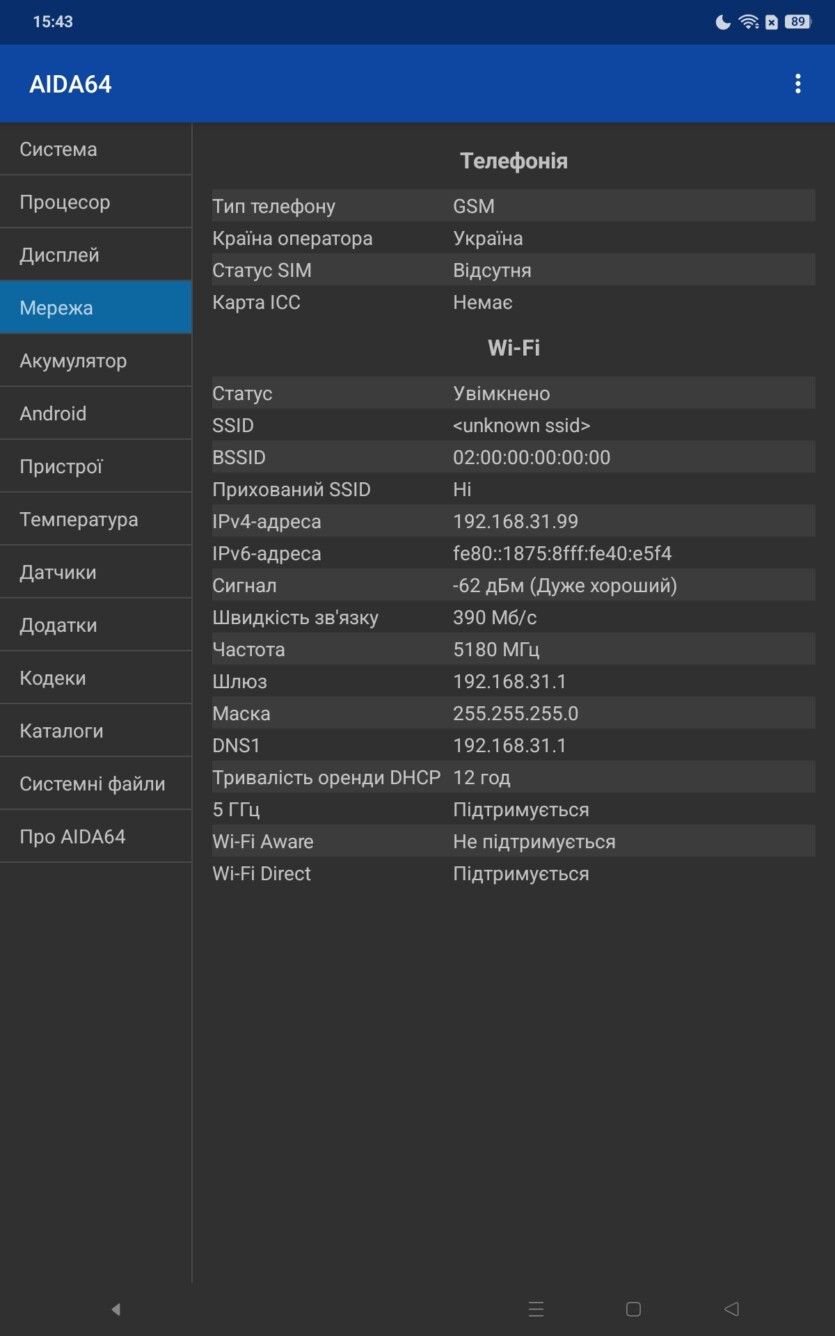Open Про AIDA64 about page
The height and width of the screenshot is (1336, 835).
coord(95,837)
